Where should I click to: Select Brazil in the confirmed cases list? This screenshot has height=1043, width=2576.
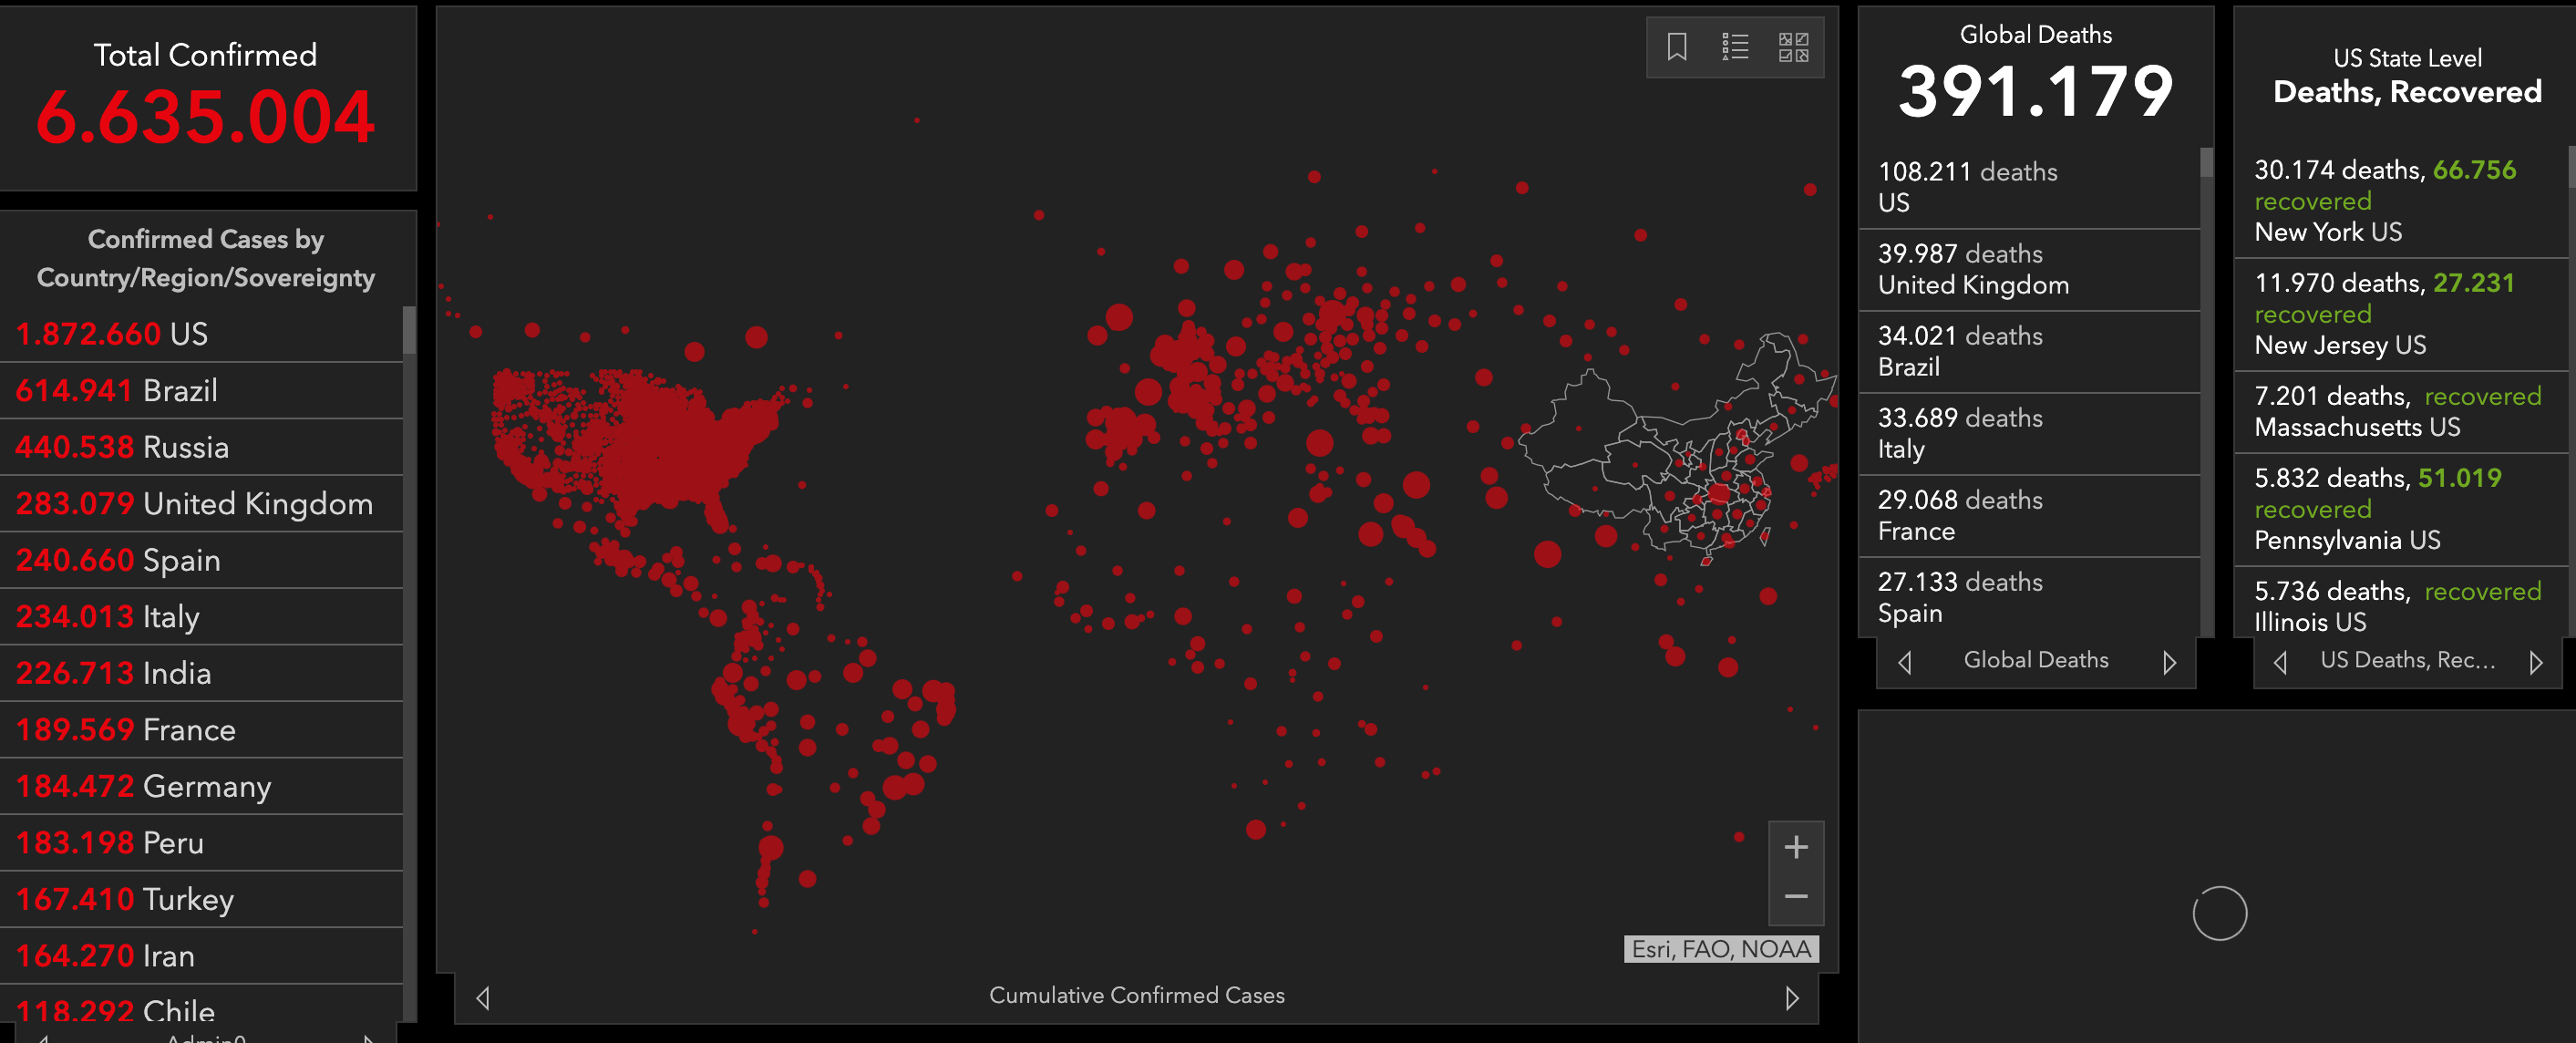click(x=180, y=390)
